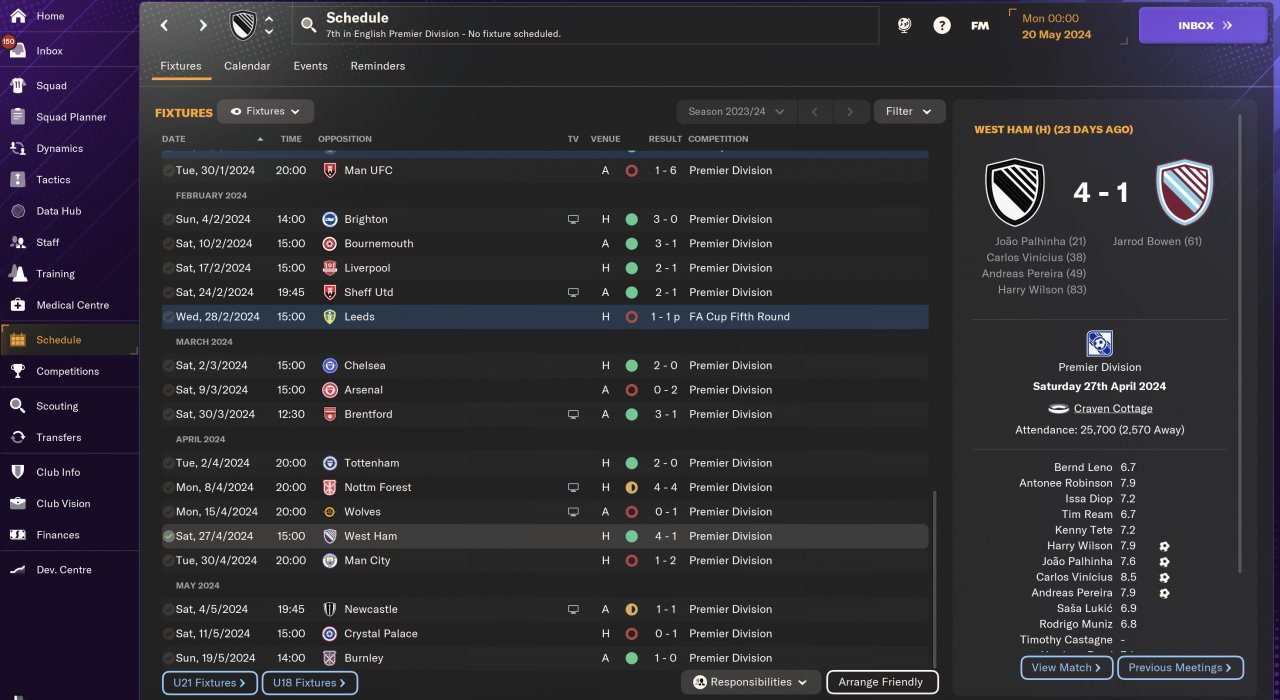This screenshot has width=1280, height=700.
Task: Open the Fixtures view dropdown
Action: click(266, 111)
